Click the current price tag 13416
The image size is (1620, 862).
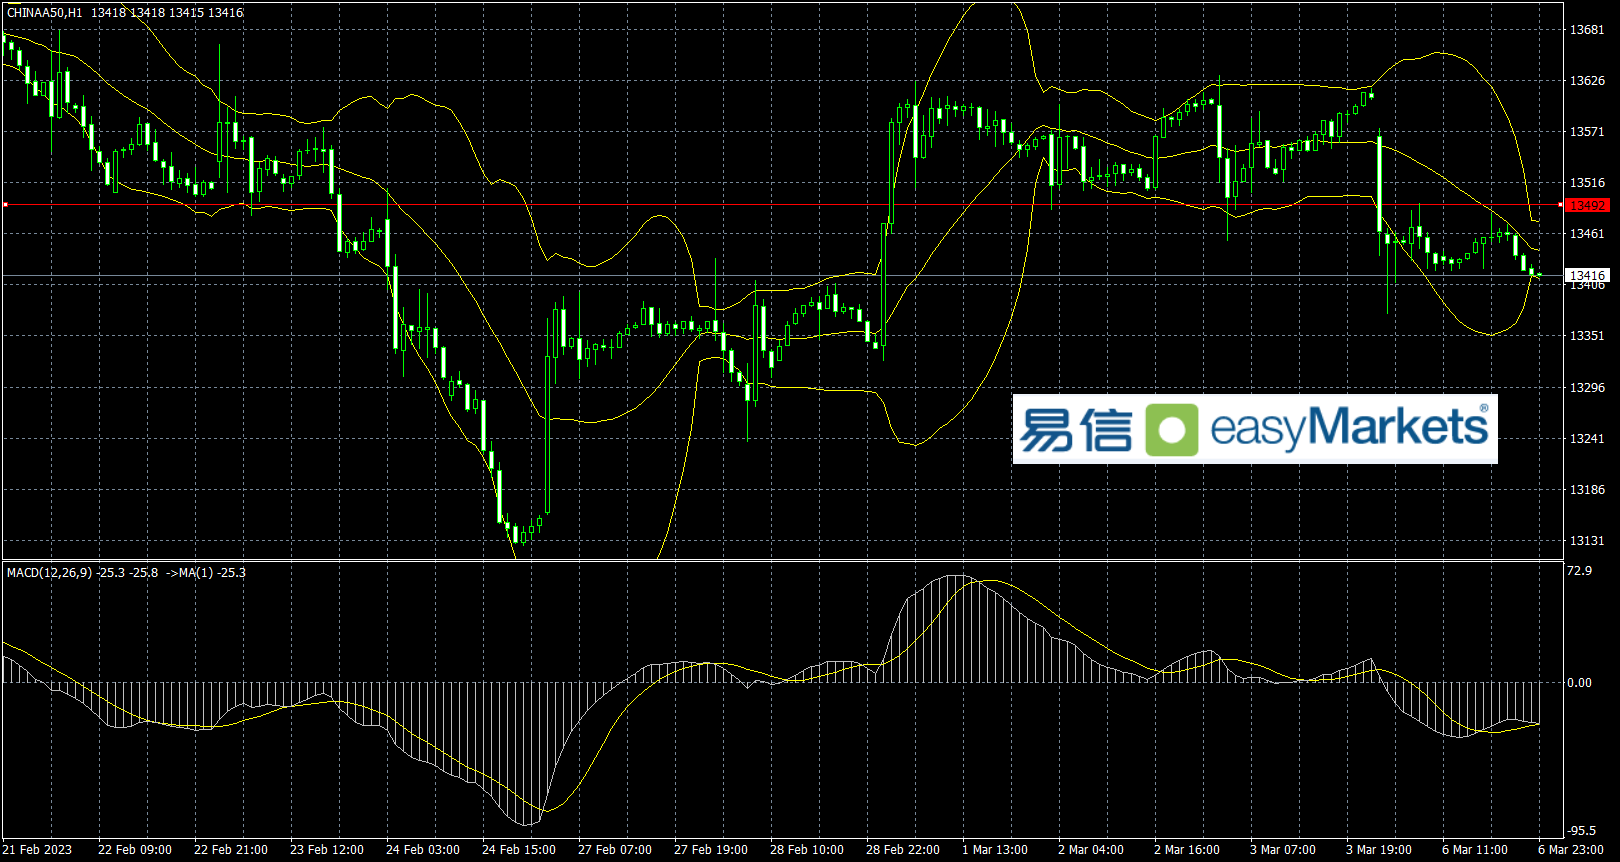[1587, 276]
